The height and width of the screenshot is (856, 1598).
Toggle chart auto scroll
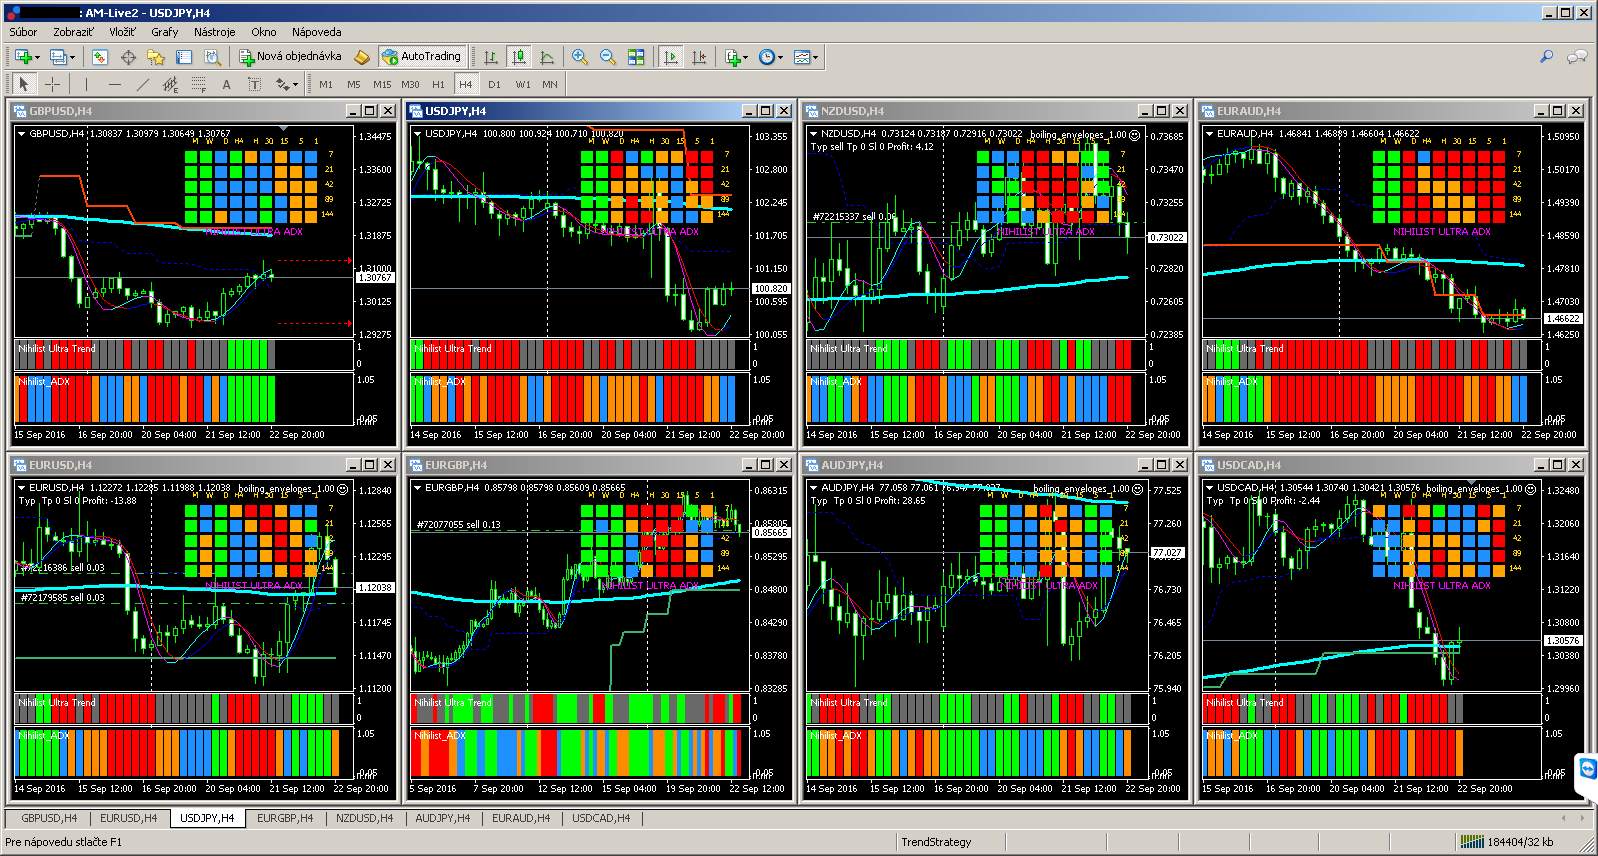pos(671,57)
